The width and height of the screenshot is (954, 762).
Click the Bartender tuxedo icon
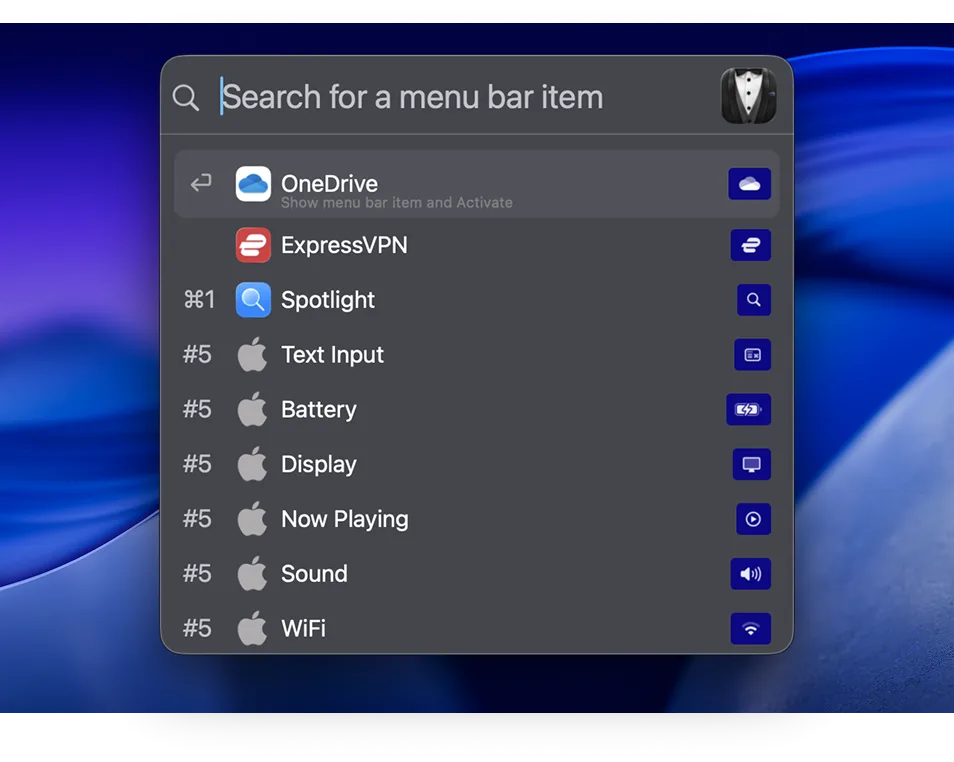coord(748,96)
